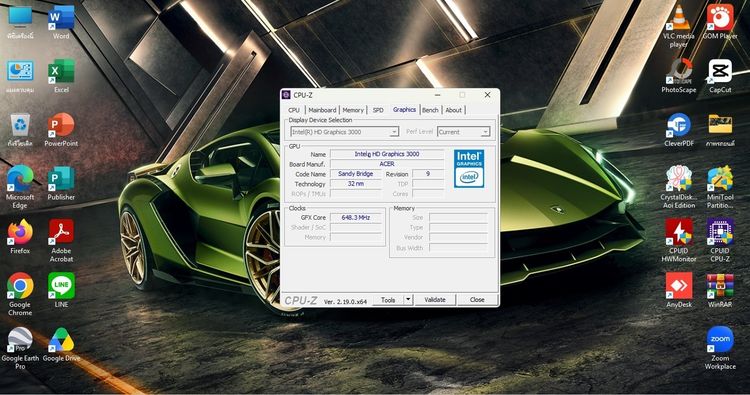Launch Publisher desktop shortcut

(61, 183)
